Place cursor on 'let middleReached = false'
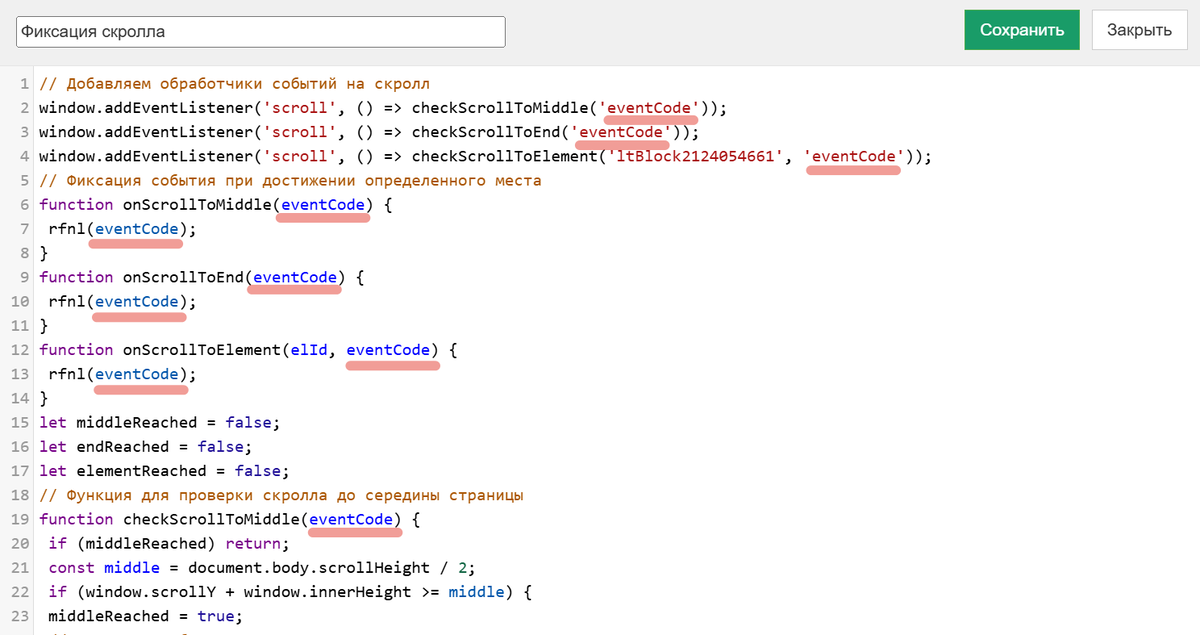Viewport: 1200px width, 635px height. click(x=160, y=422)
